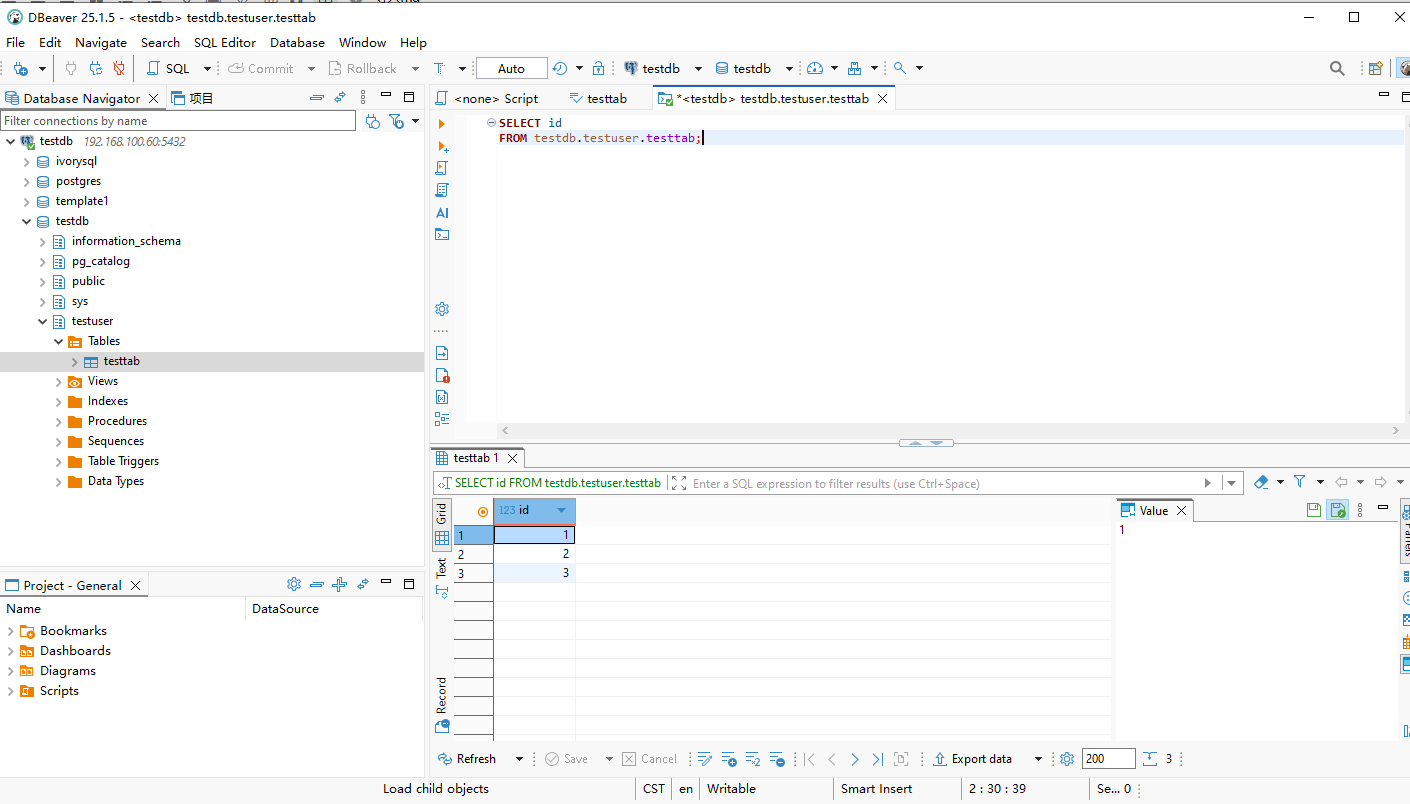Collapse the testuser schema node

[42, 321]
